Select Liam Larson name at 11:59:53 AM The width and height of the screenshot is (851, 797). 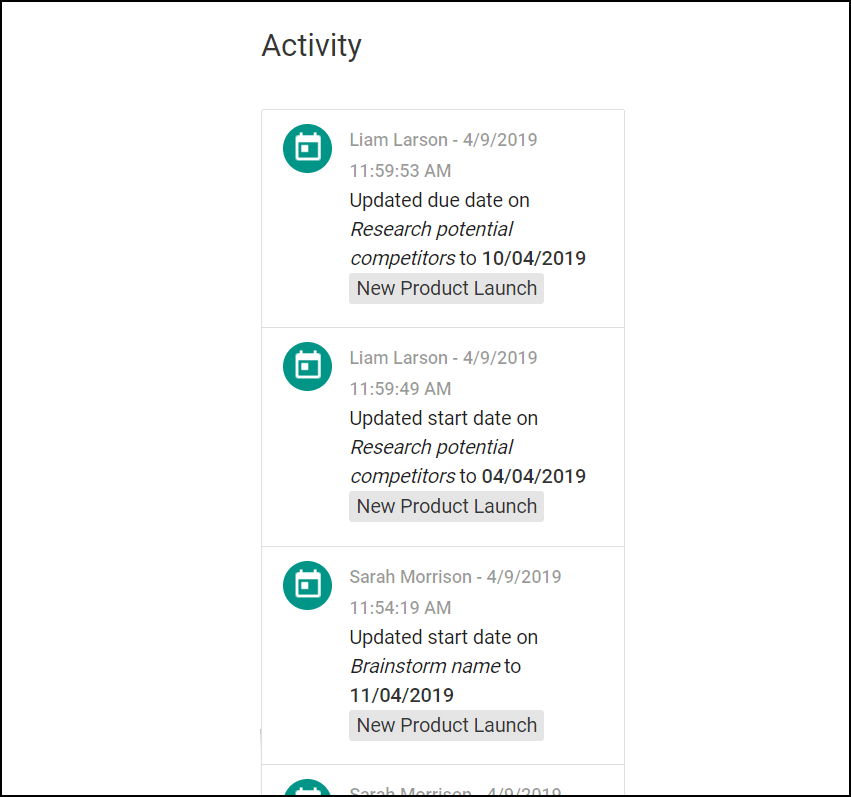pyautogui.click(x=398, y=140)
